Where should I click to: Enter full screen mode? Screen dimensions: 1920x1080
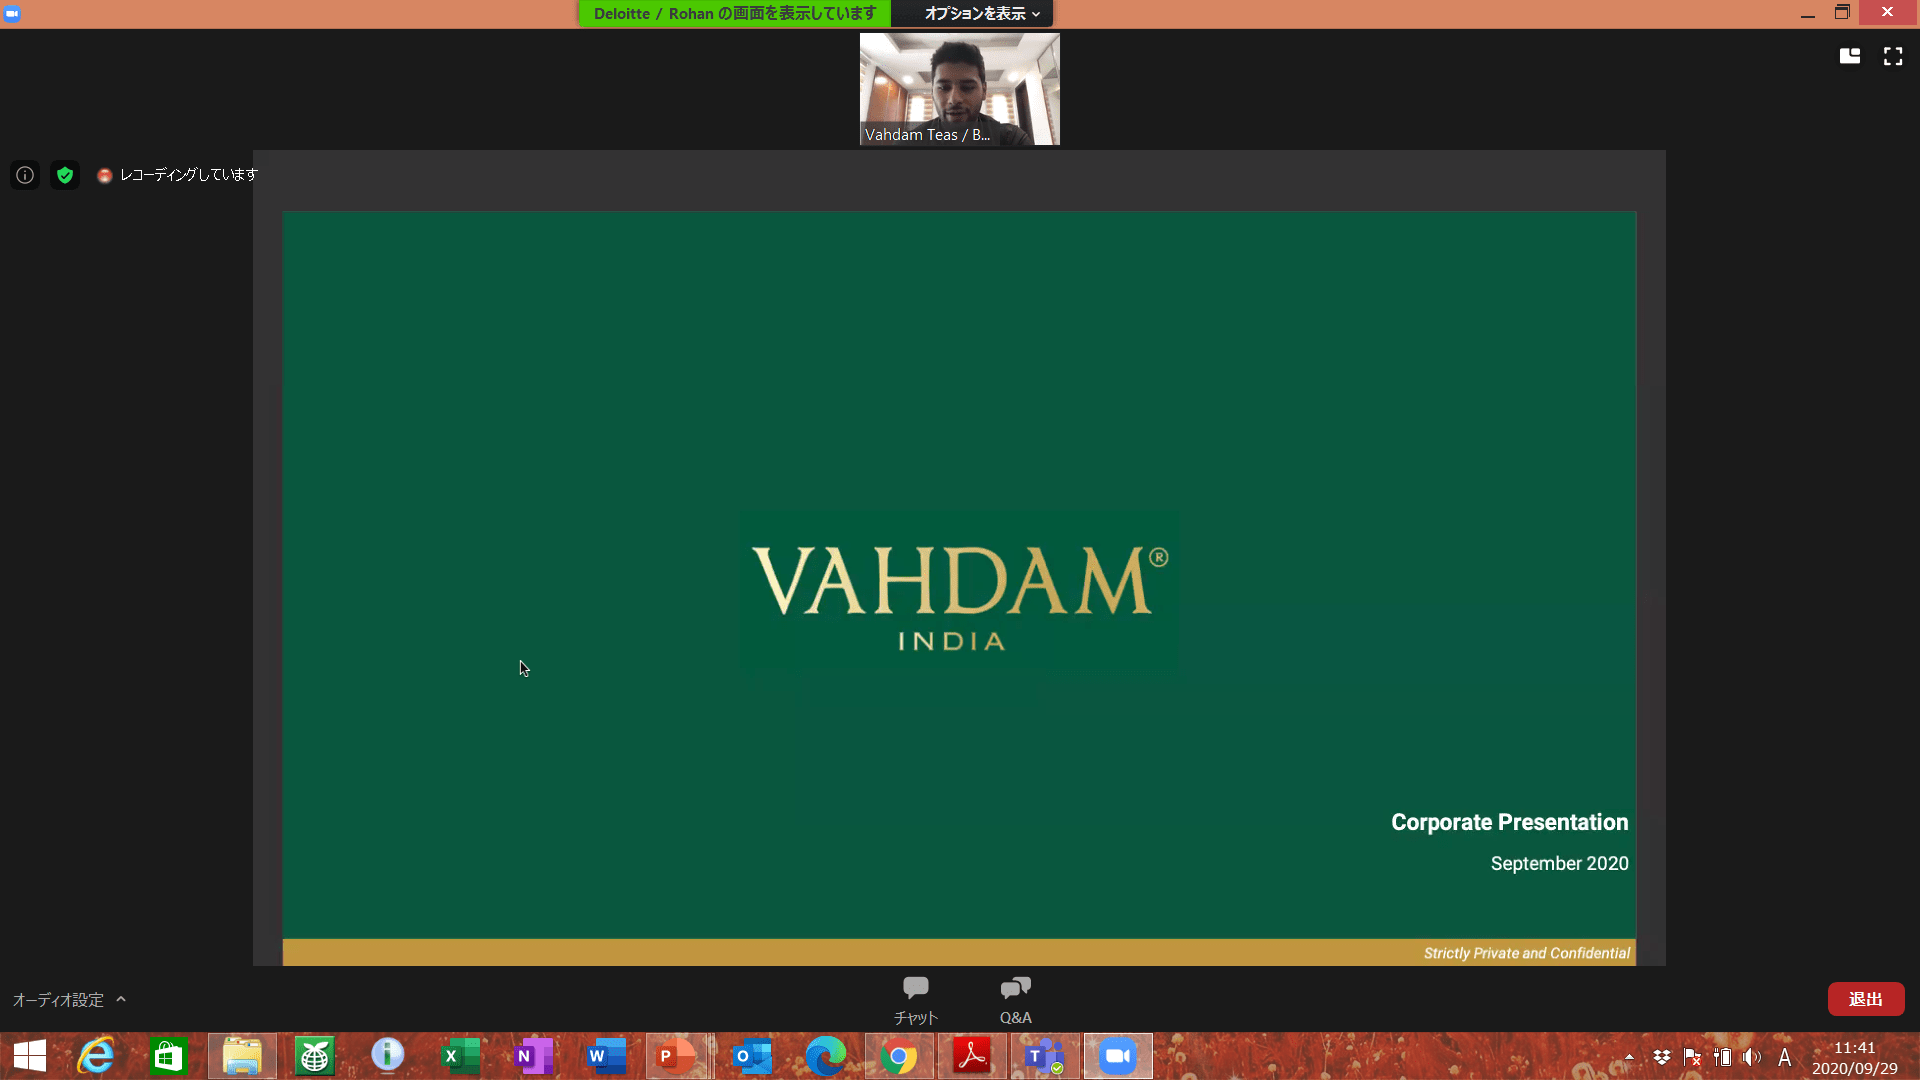coord(1893,57)
